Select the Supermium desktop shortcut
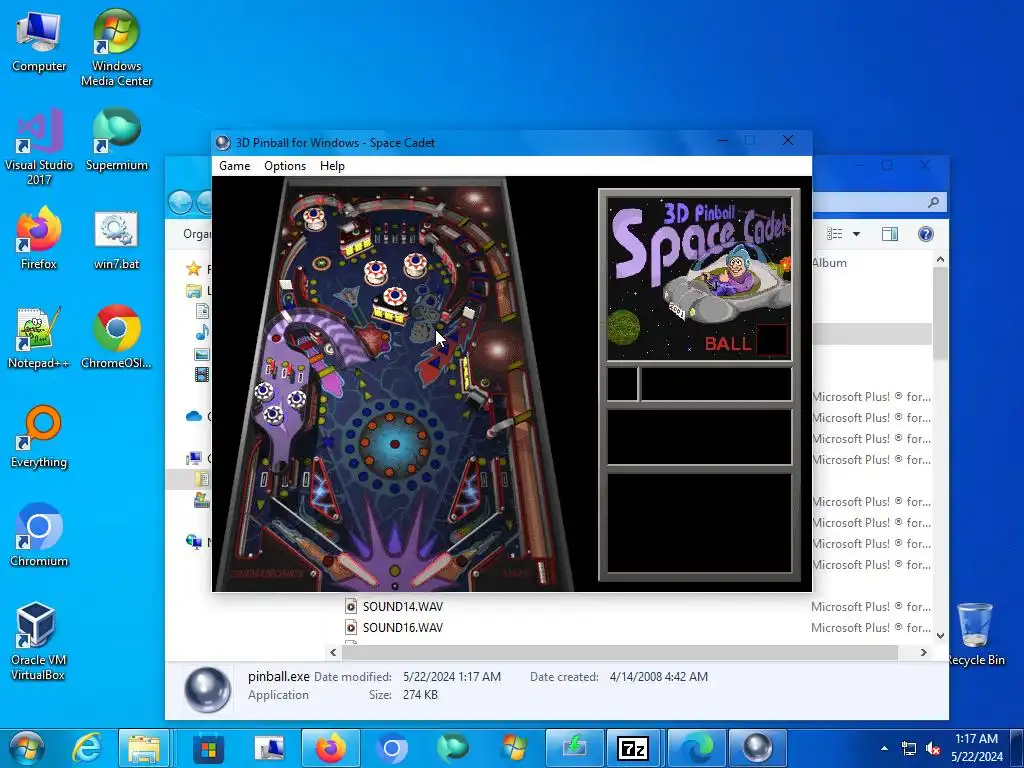The image size is (1024, 768). (116, 141)
